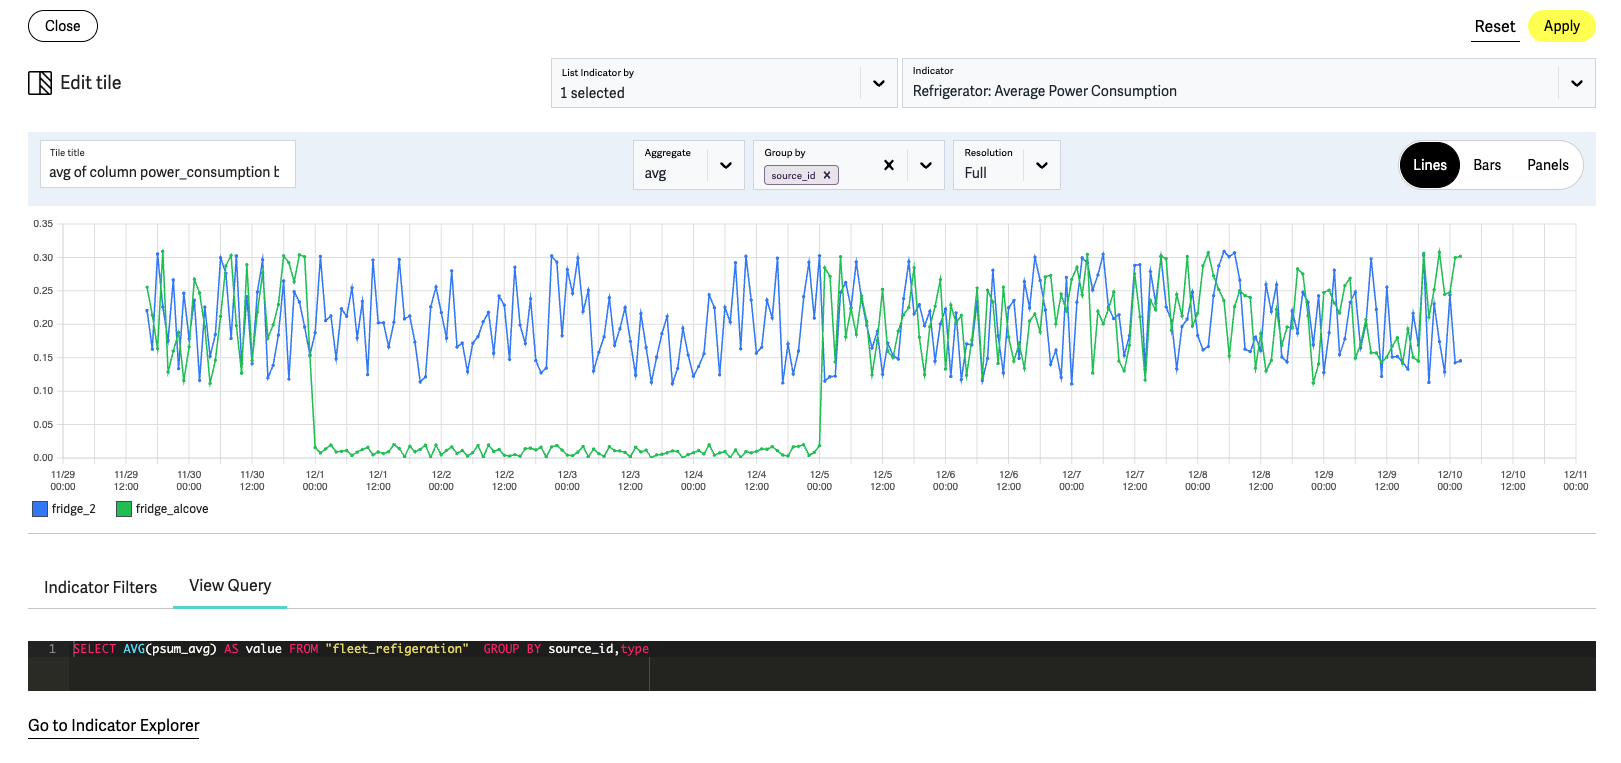Open the Indicator dropdown chevron

pos(1576,83)
